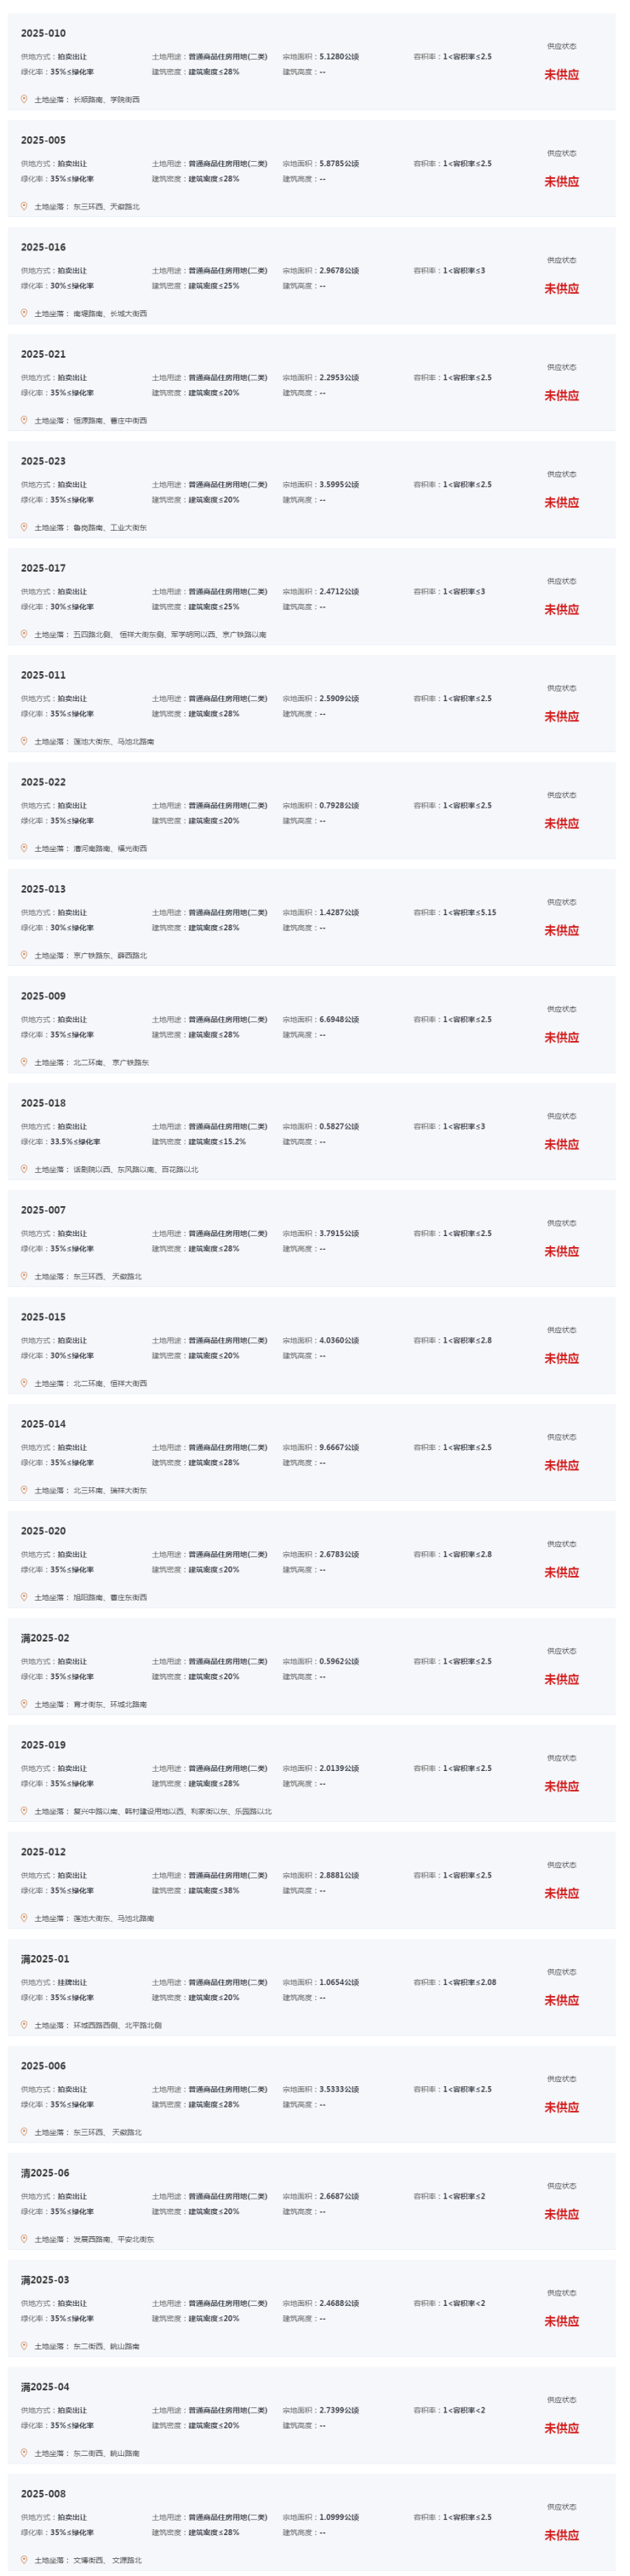Click 未供应 status for parcel 2025-009
This screenshot has height=2576, width=630.
click(561, 1038)
